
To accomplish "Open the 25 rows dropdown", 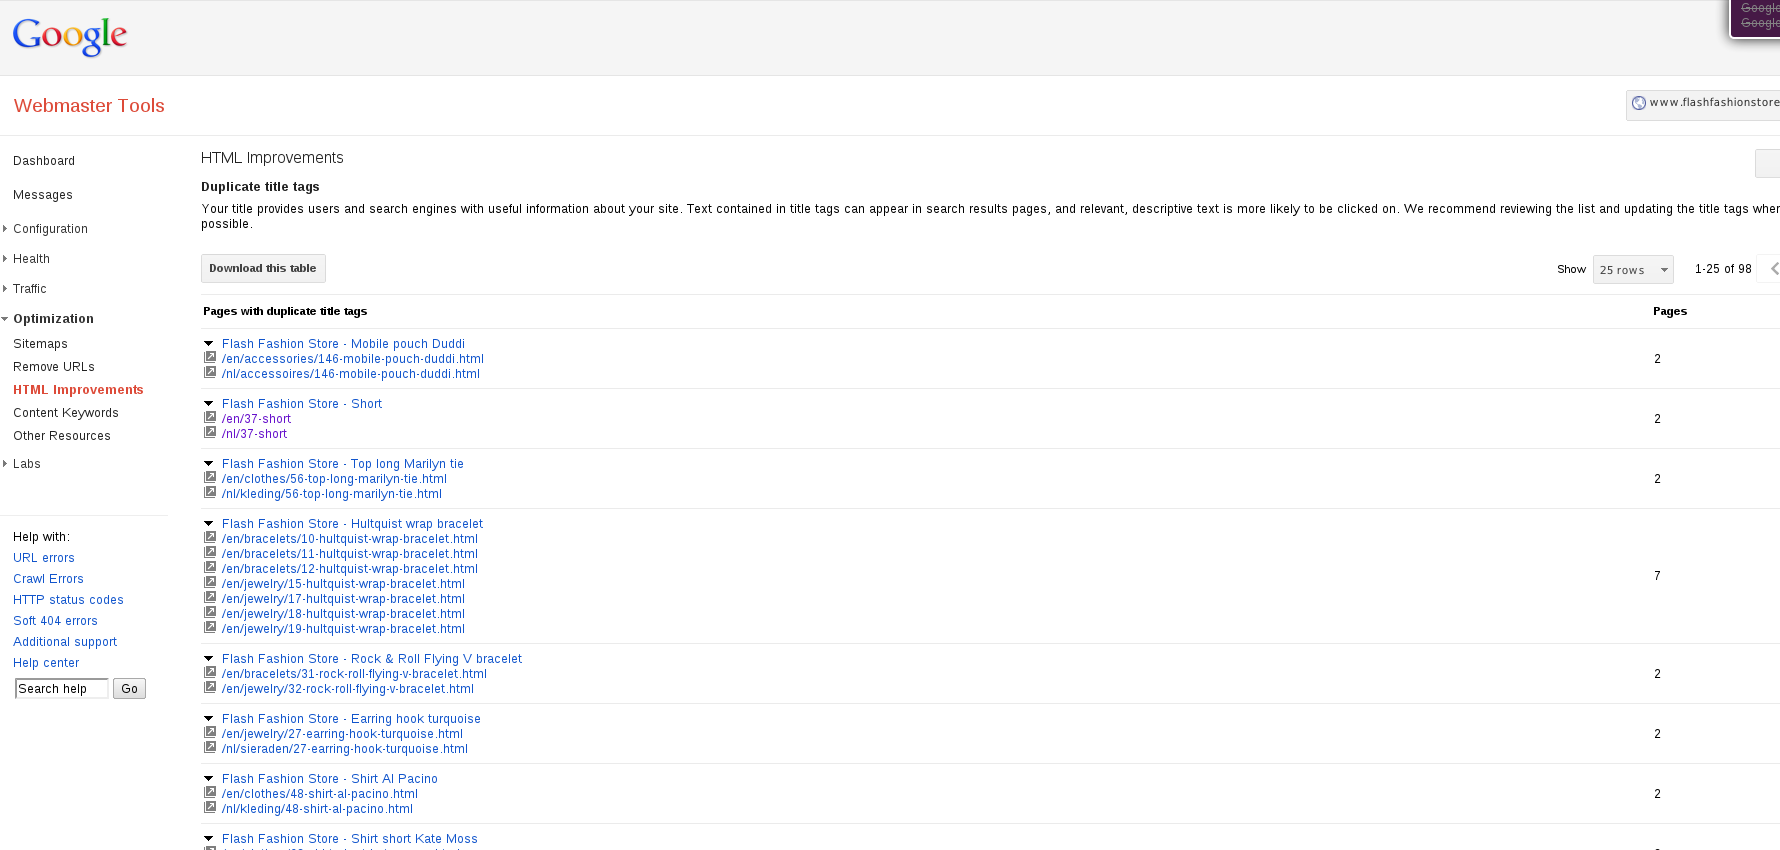I will click(x=1633, y=270).
